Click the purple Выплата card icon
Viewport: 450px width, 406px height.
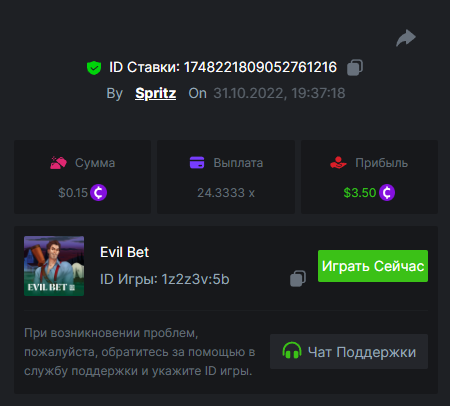coord(197,163)
